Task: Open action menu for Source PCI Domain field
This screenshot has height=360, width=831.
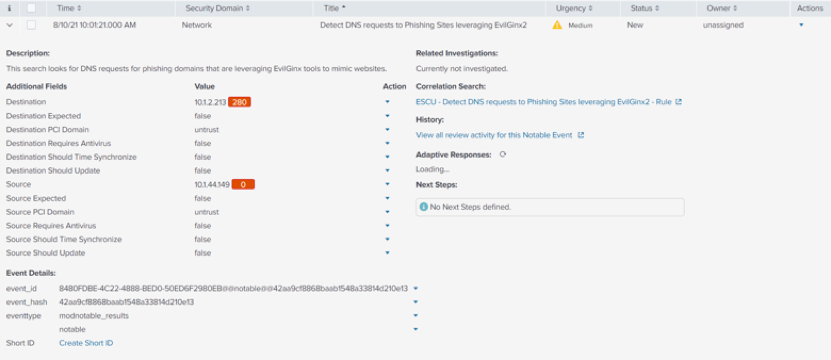Action: click(x=387, y=212)
